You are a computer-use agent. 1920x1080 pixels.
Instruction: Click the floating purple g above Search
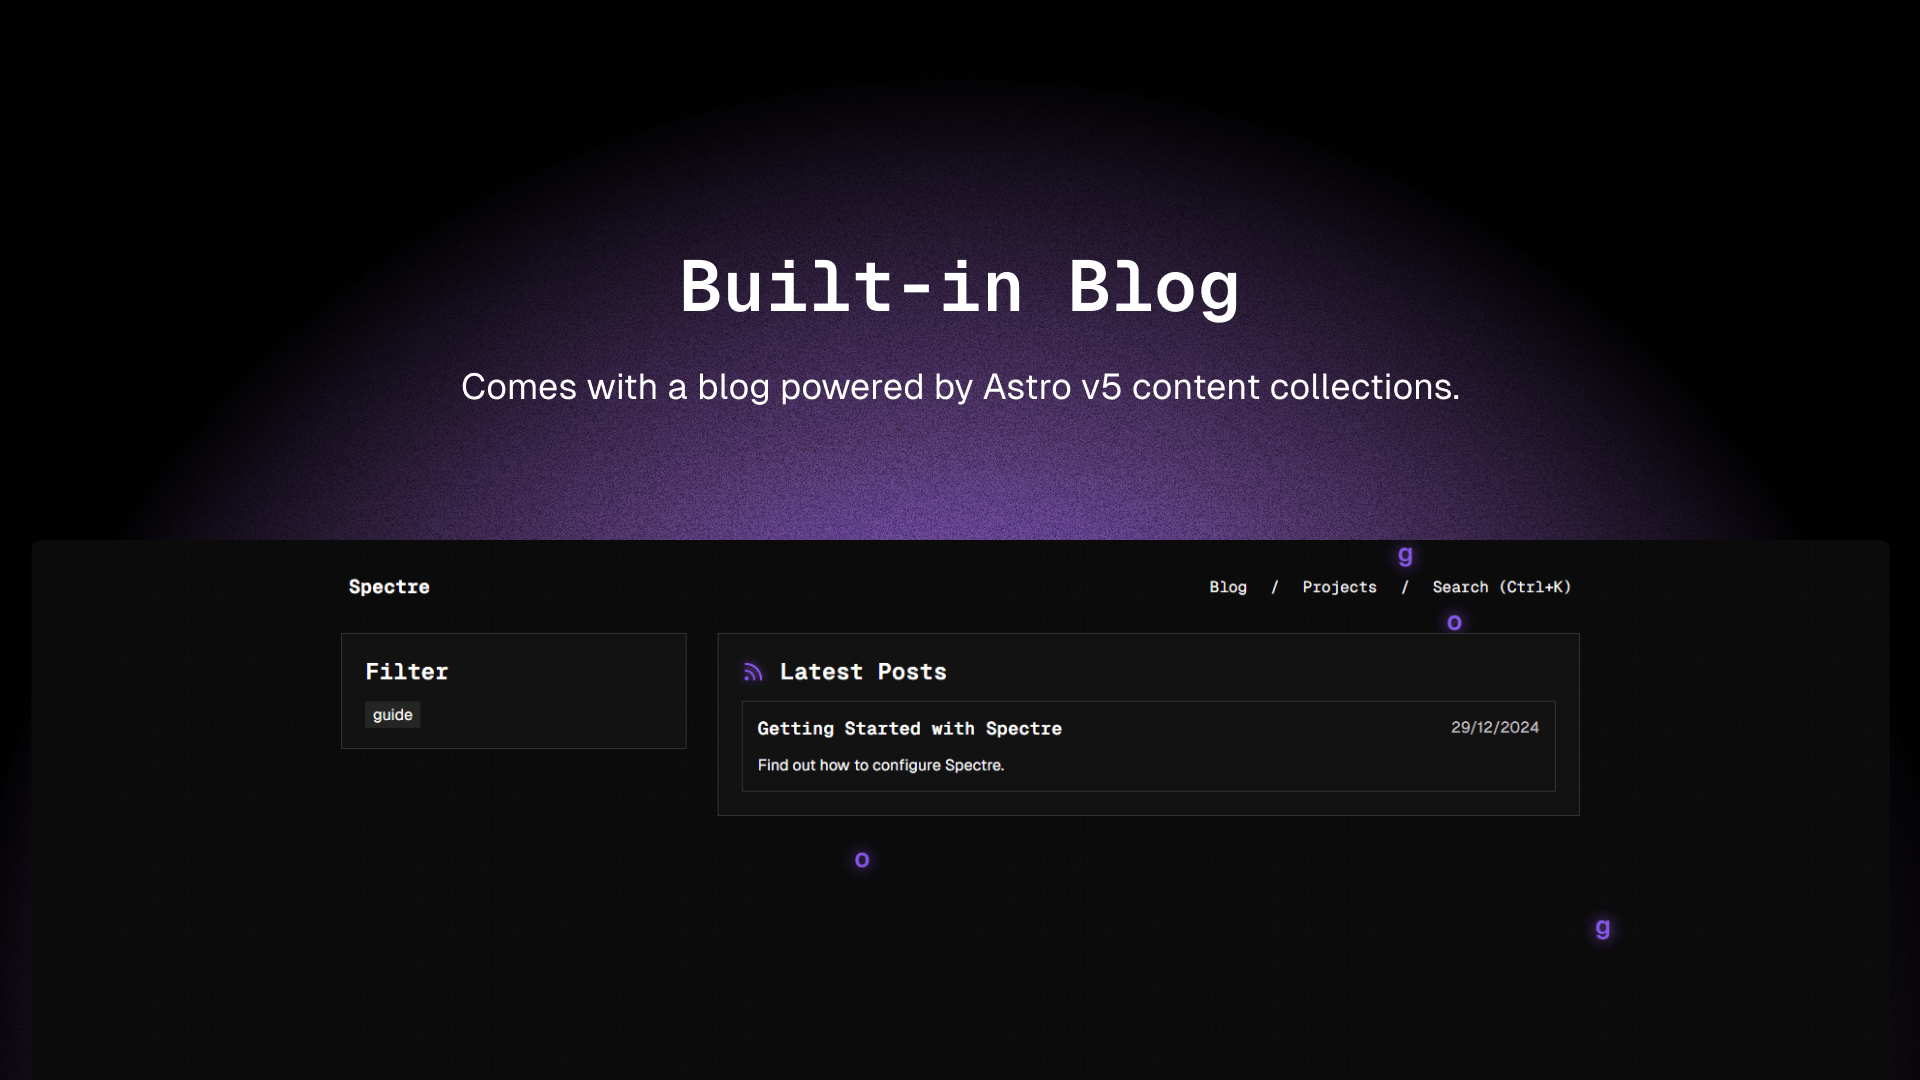1405,555
